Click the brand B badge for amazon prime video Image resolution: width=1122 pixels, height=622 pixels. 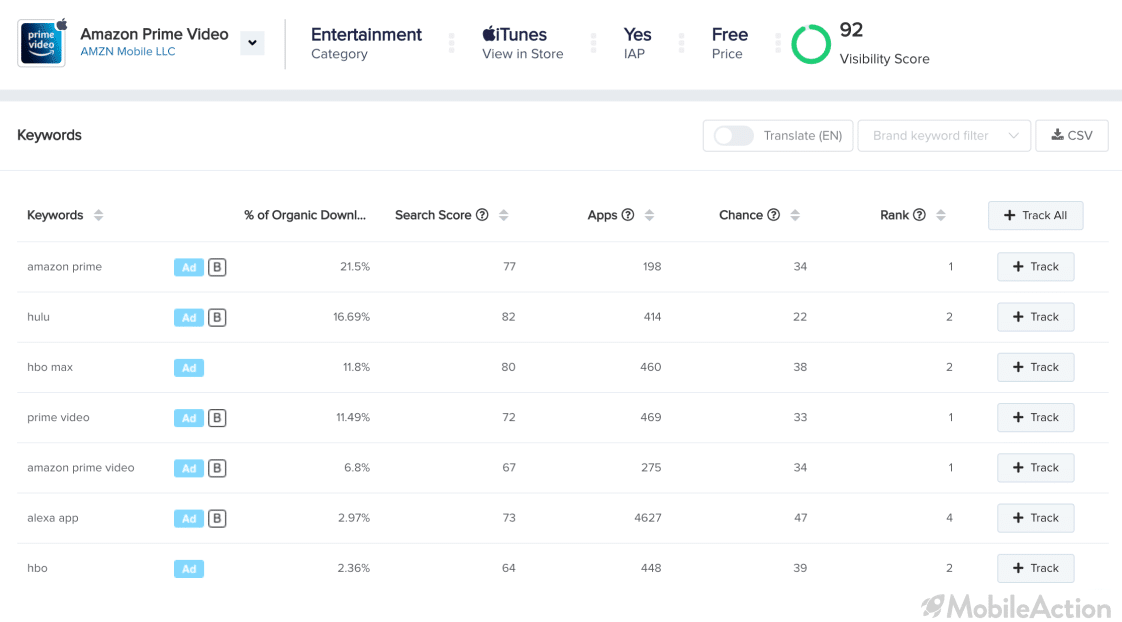click(217, 468)
